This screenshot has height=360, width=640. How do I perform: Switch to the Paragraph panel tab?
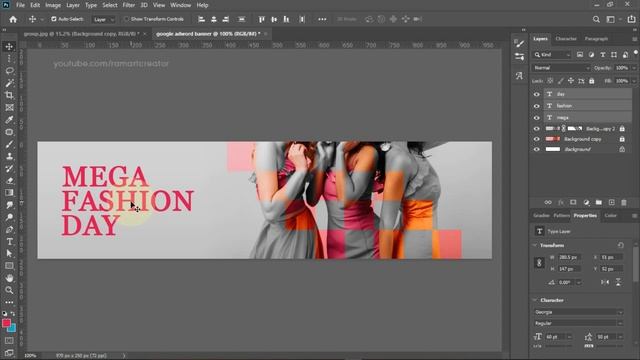coord(596,39)
